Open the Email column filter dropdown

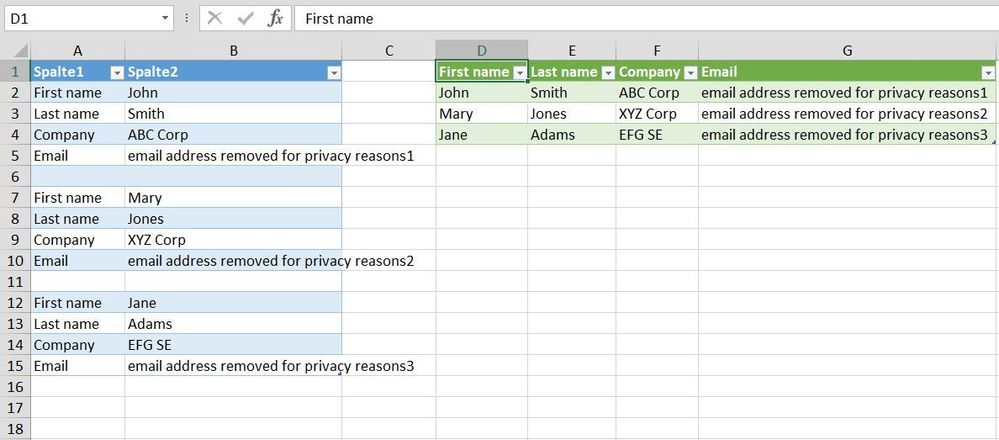pos(988,72)
